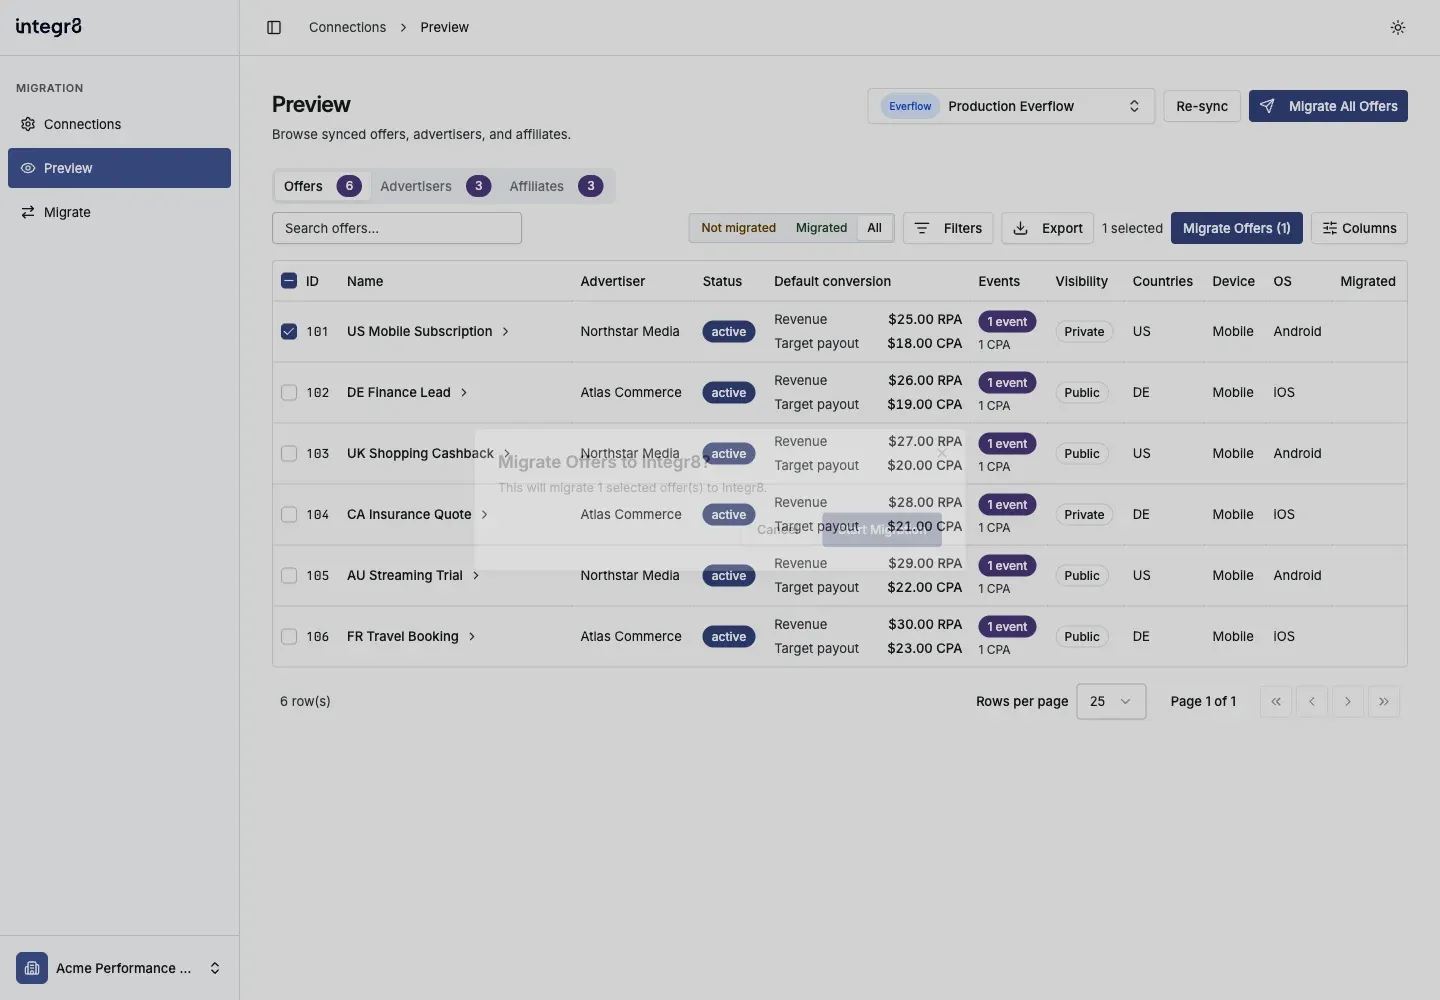Switch theme with the sun icon
Viewport: 1440px width, 1000px height.
[1398, 27]
